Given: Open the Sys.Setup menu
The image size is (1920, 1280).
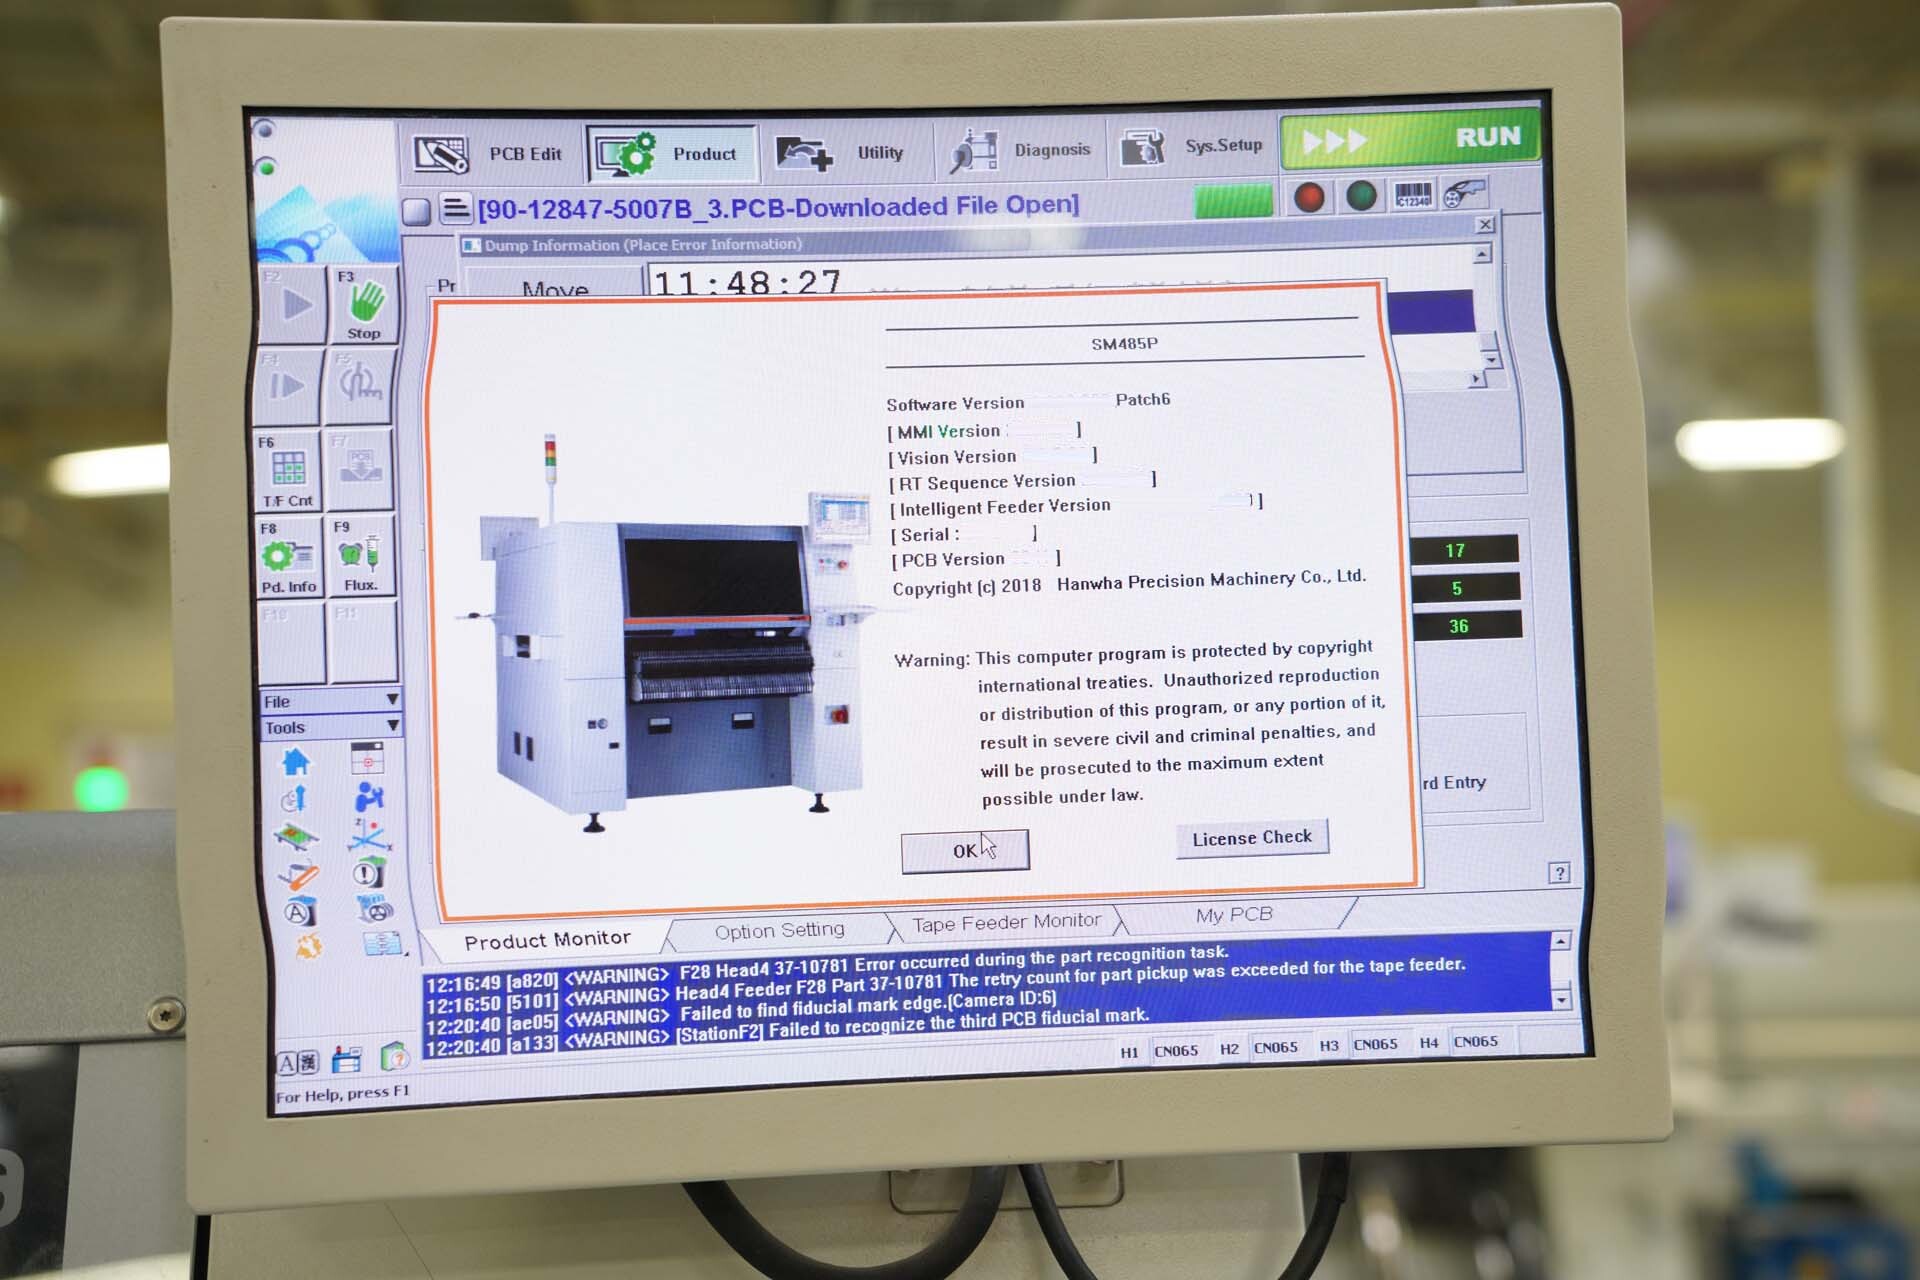Looking at the screenshot, I should (1192, 147).
